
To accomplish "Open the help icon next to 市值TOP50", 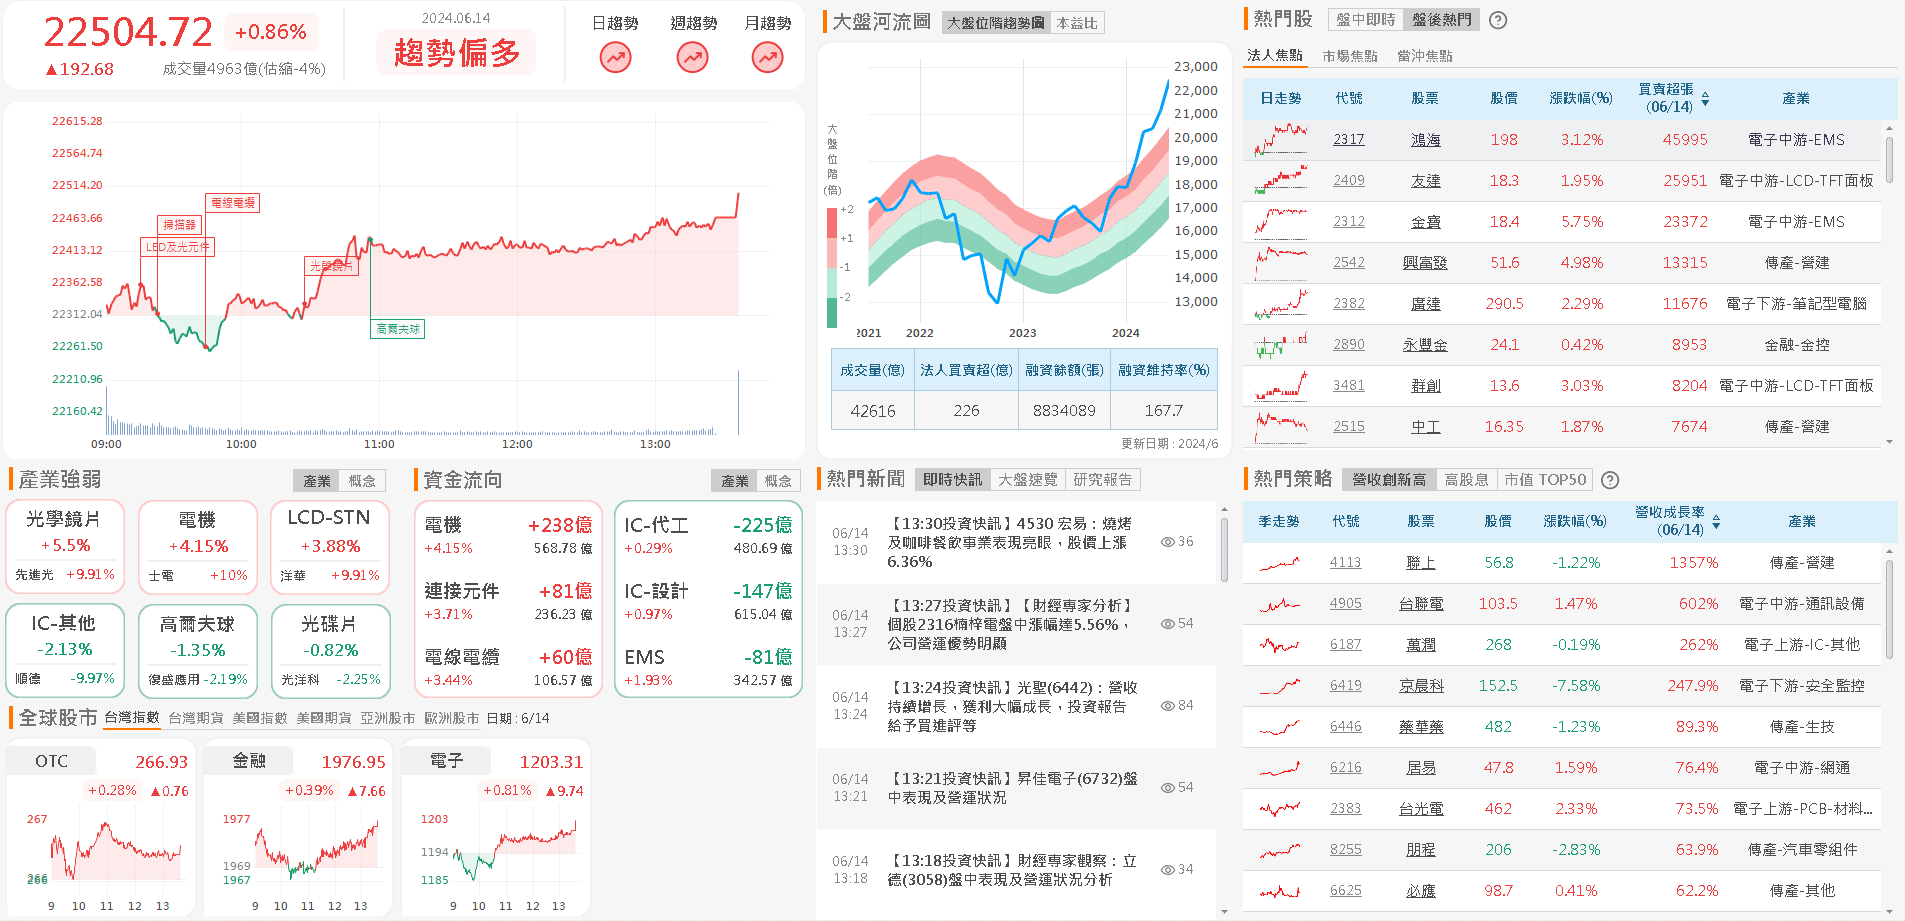I will [1609, 479].
